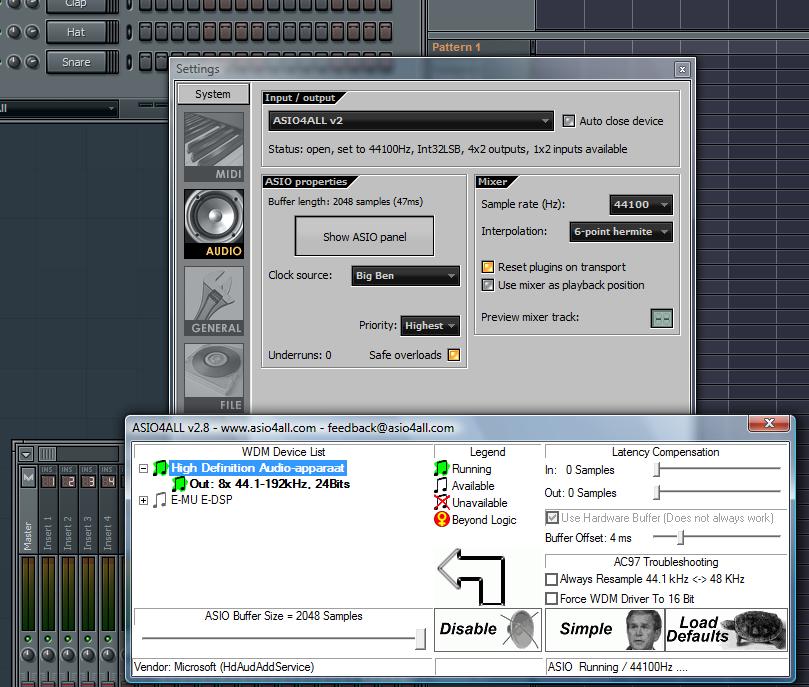
Task: Click the Buffer Offset slider
Action: (x=681, y=537)
